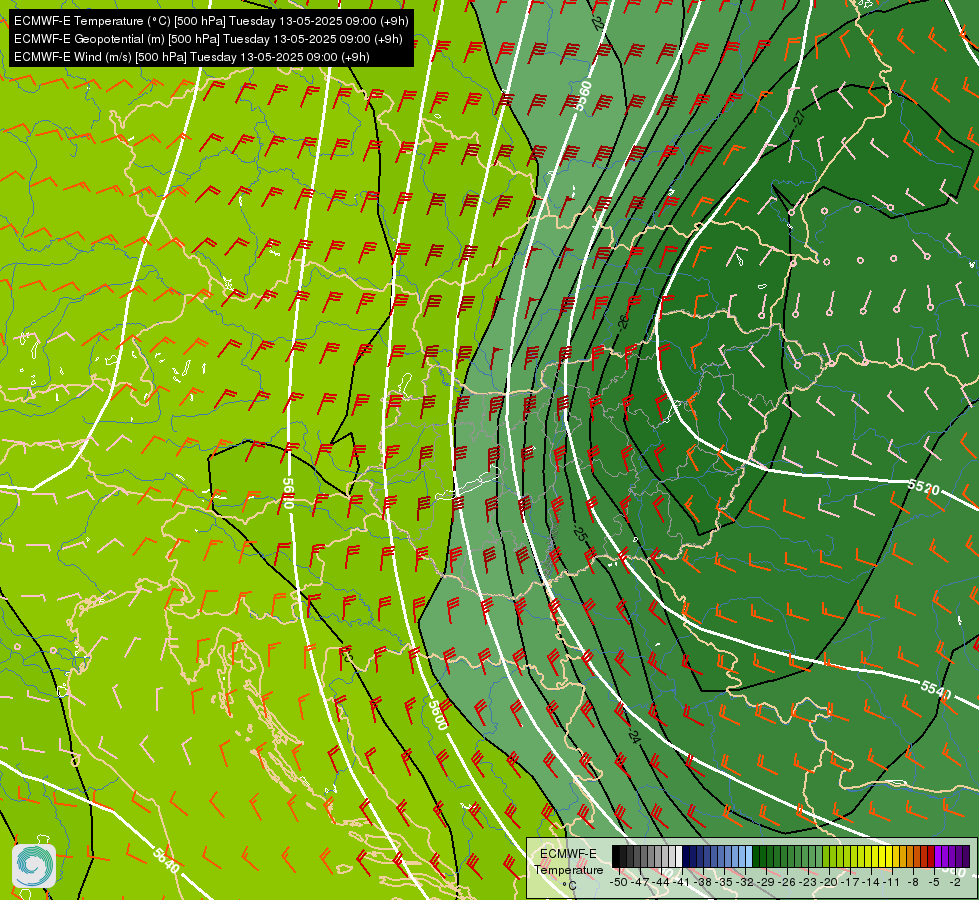Click the -47 tick label in legend
Screen dimensions: 979x900
click(x=640, y=882)
